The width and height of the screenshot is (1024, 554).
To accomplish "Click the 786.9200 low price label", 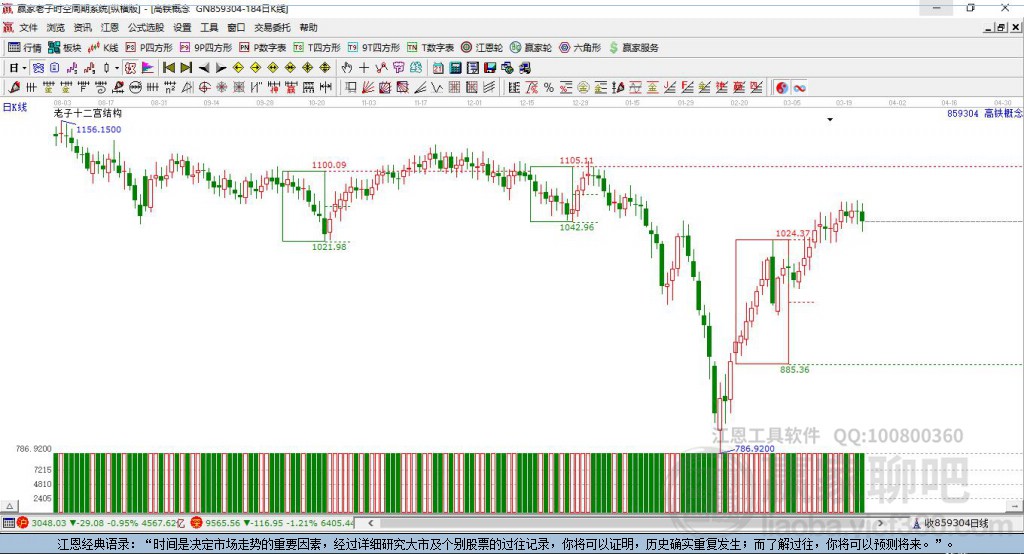I will click(x=754, y=449).
